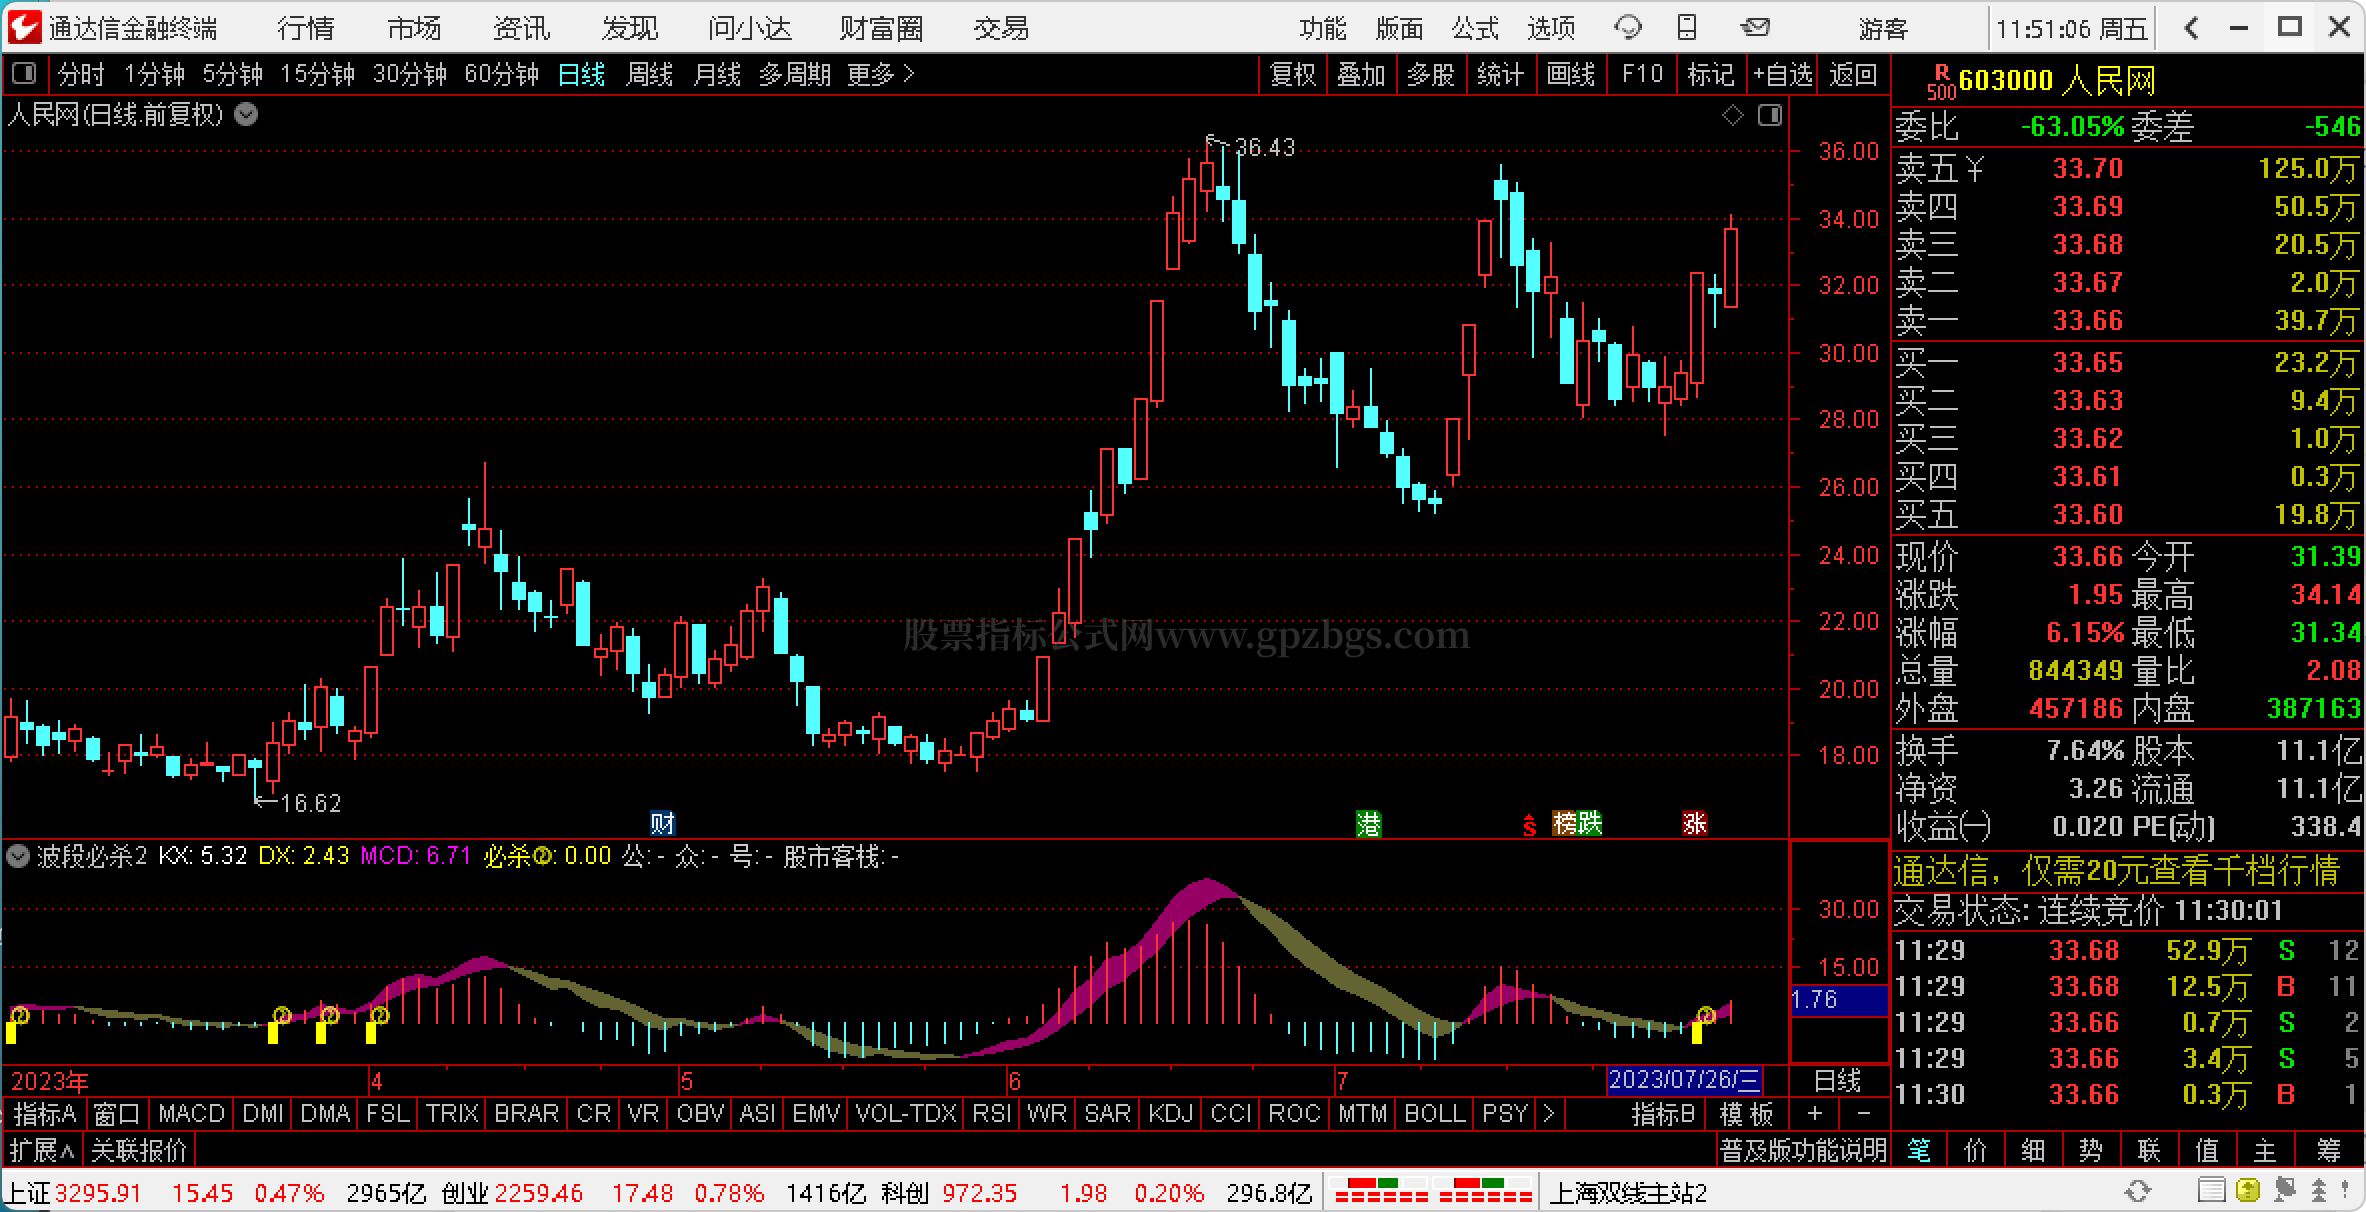Viewport: 2366px width, 1212px height.
Task: Click the Tongdaxin red logo icon
Action: pos(25,27)
